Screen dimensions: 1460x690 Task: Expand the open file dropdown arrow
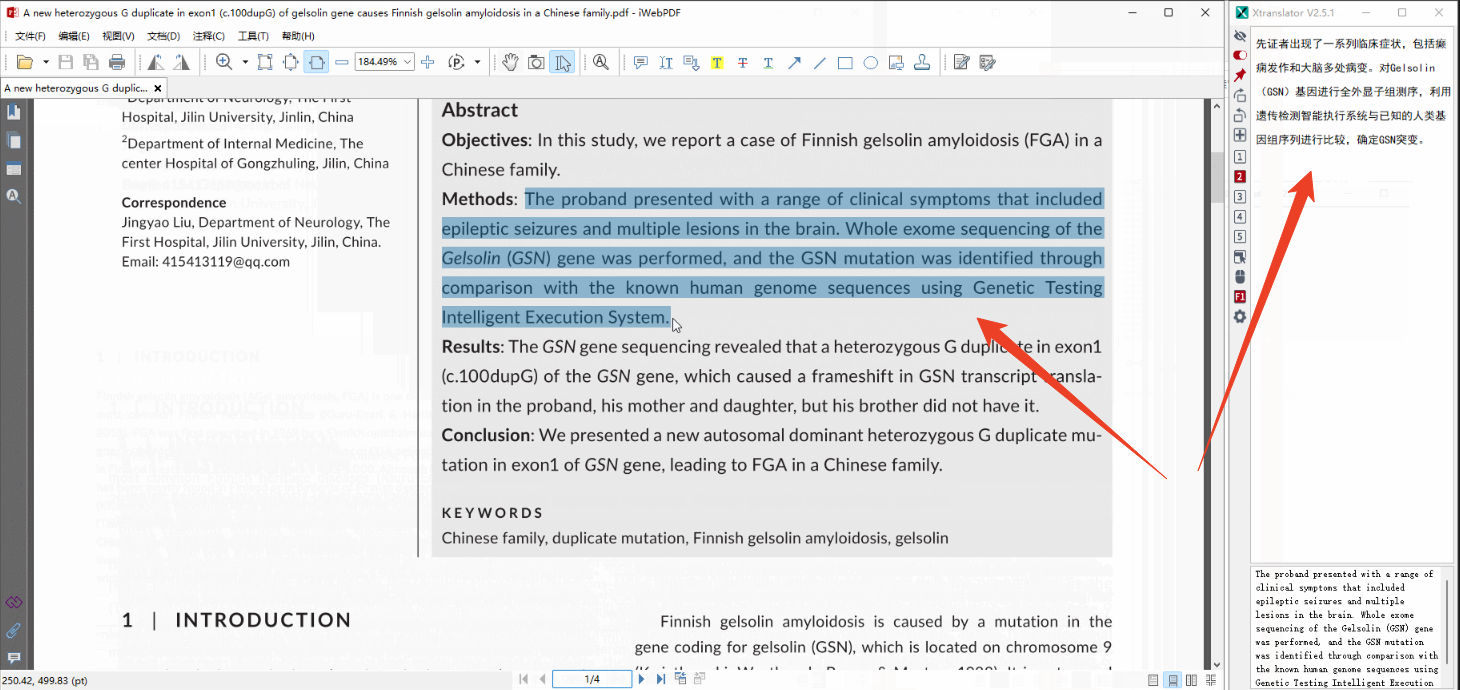click(x=45, y=62)
